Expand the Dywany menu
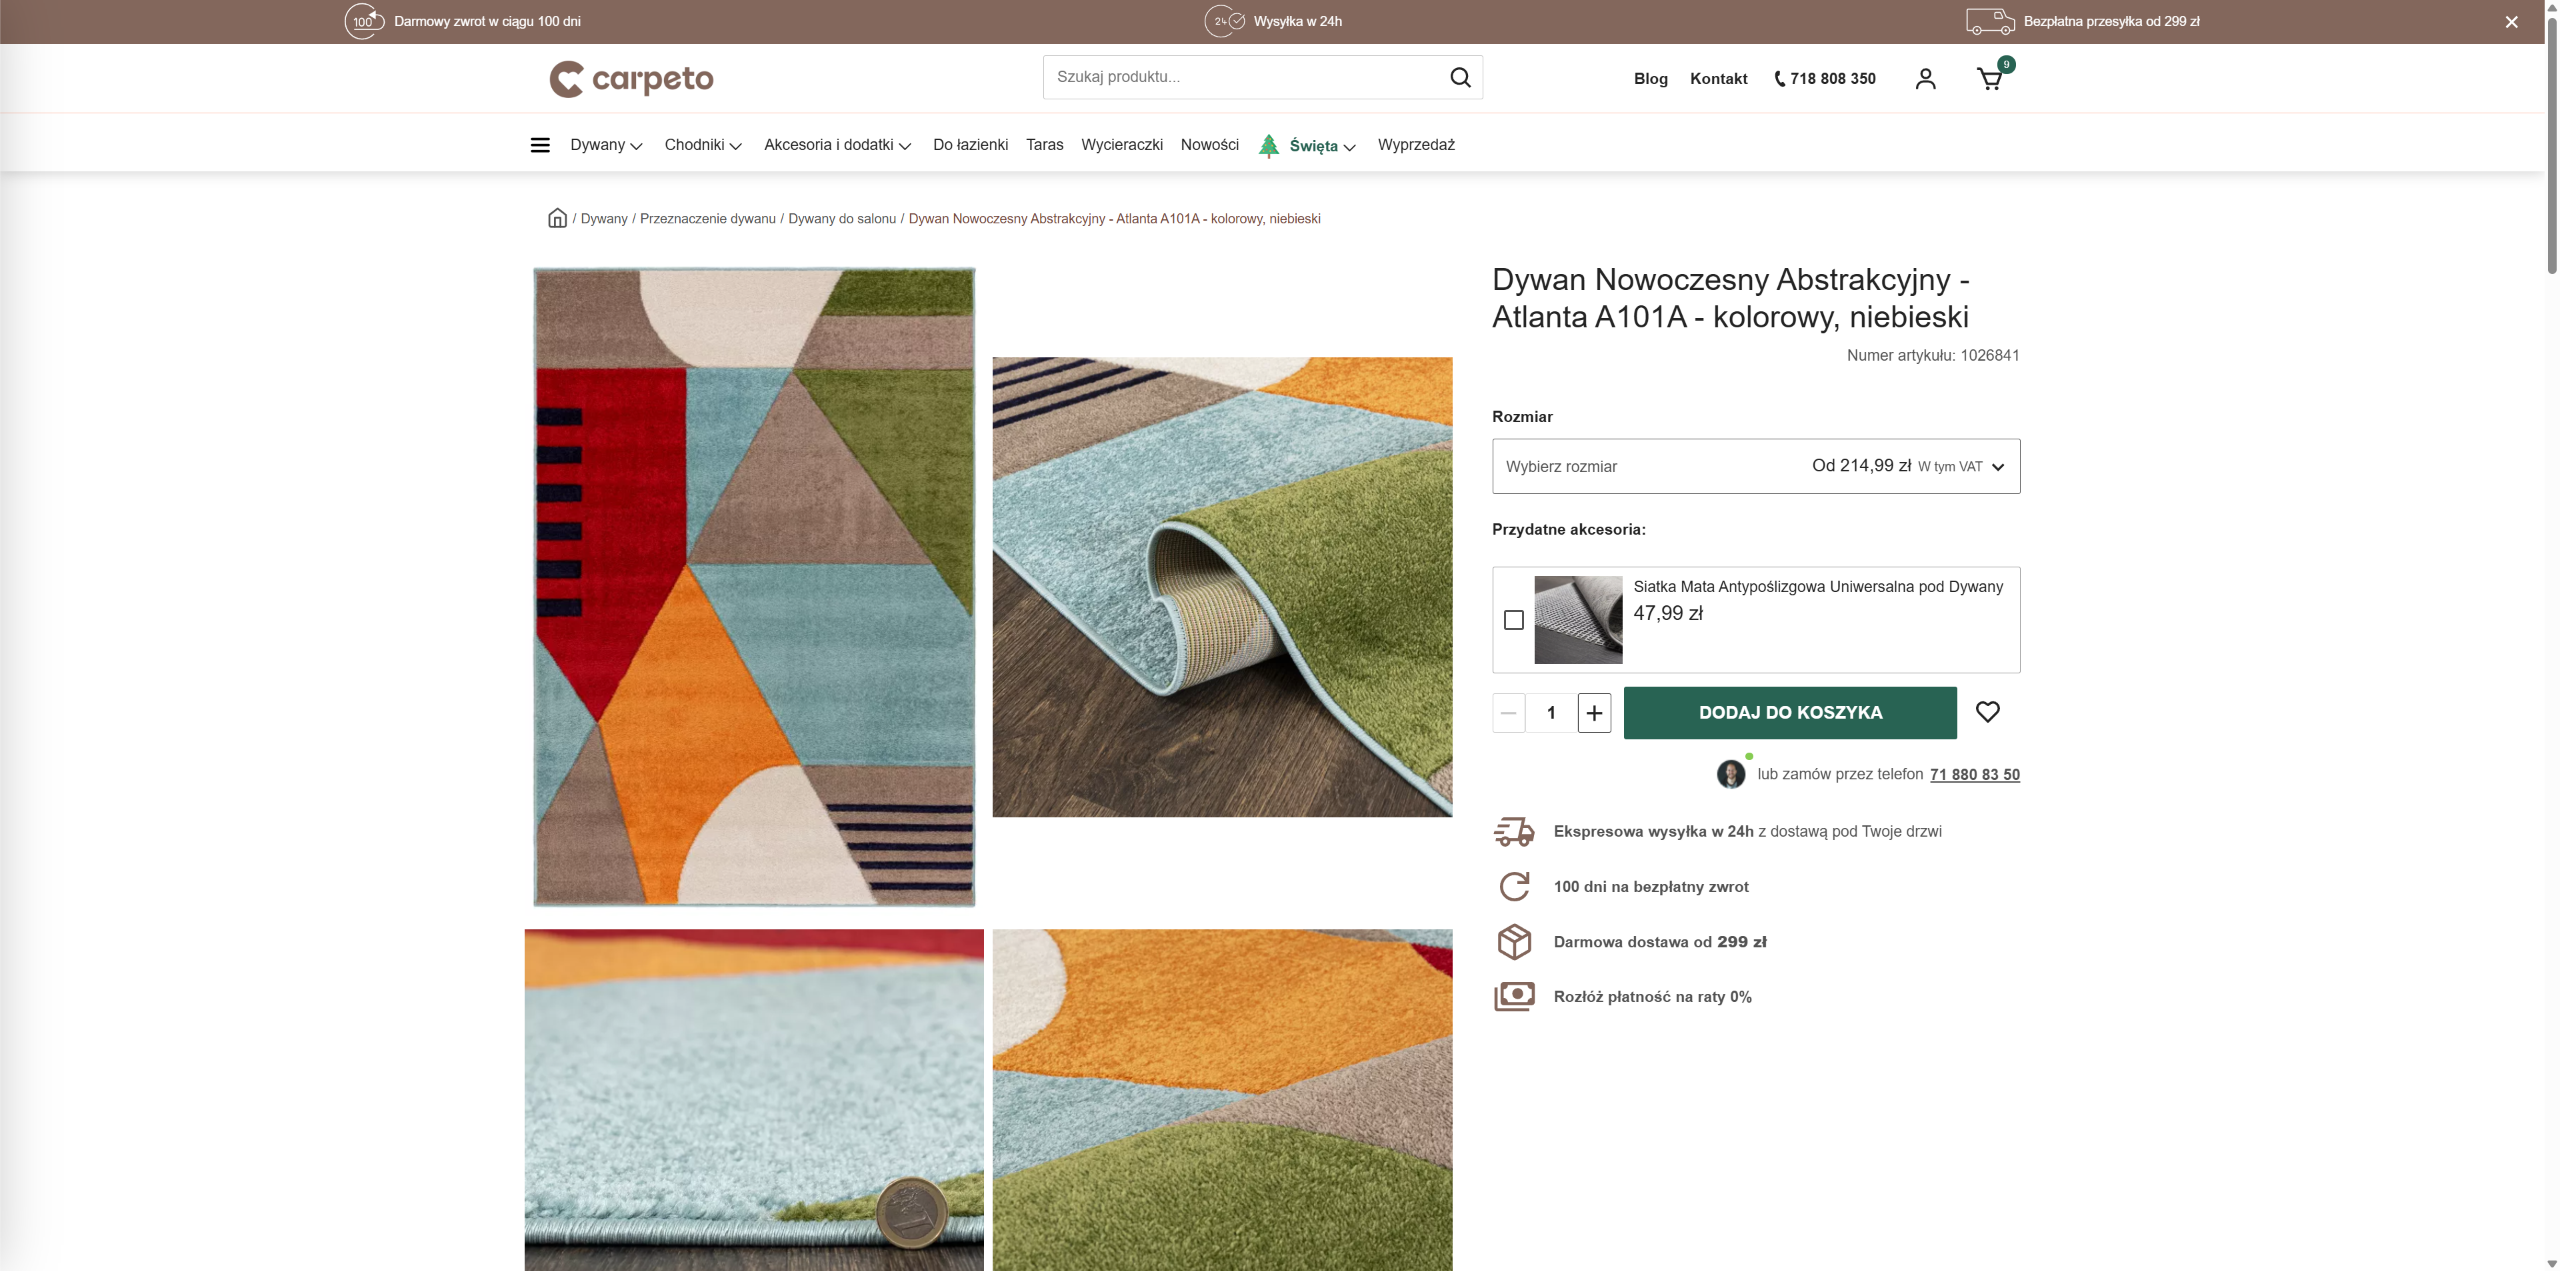The height and width of the screenshot is (1271, 2560). [605, 145]
